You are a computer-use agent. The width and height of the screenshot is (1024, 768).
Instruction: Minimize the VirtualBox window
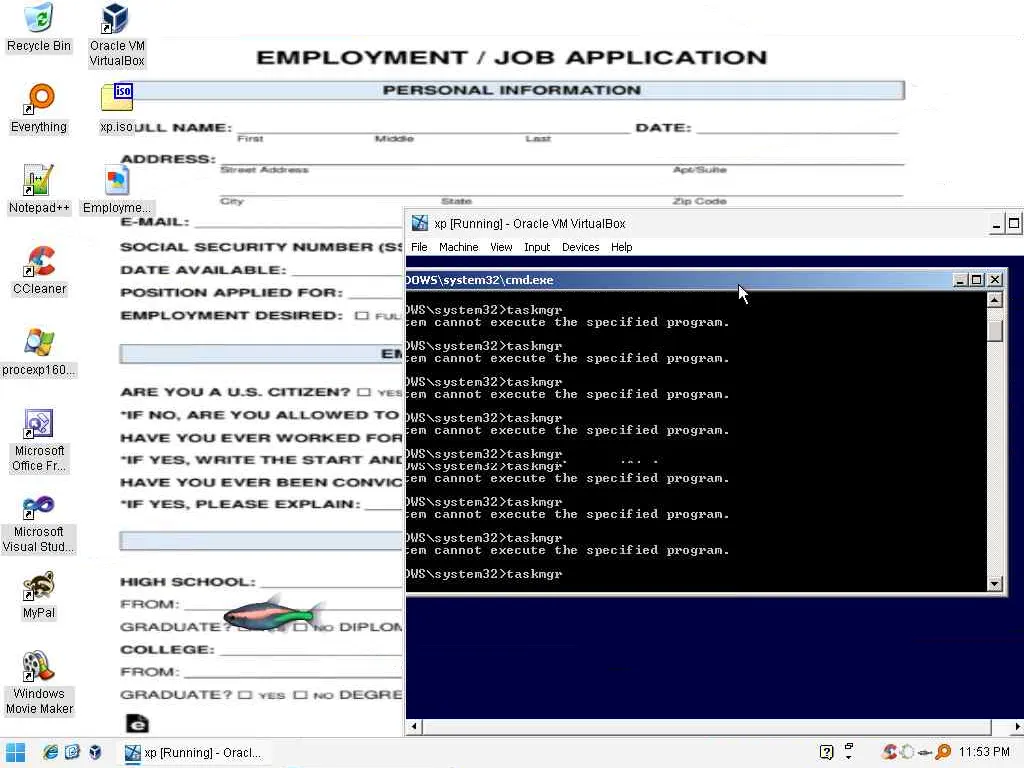pos(997,224)
